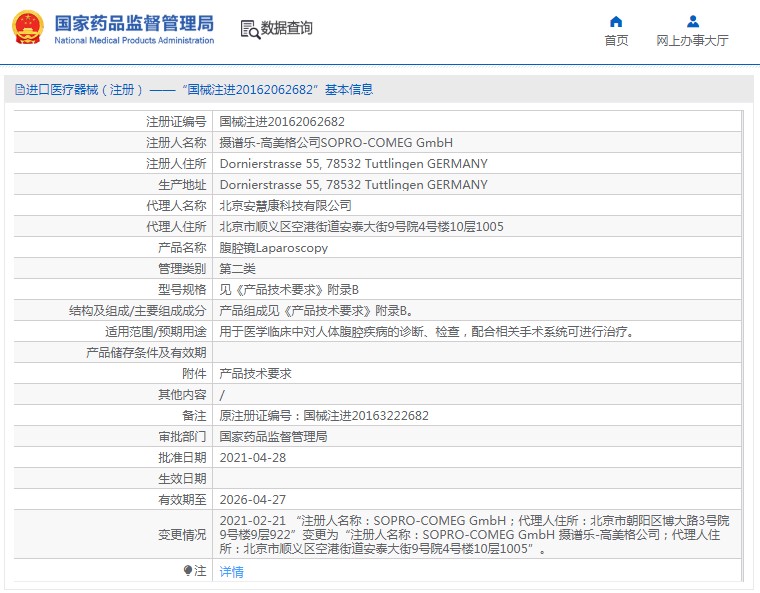Click the 备注 row label

click(194, 416)
